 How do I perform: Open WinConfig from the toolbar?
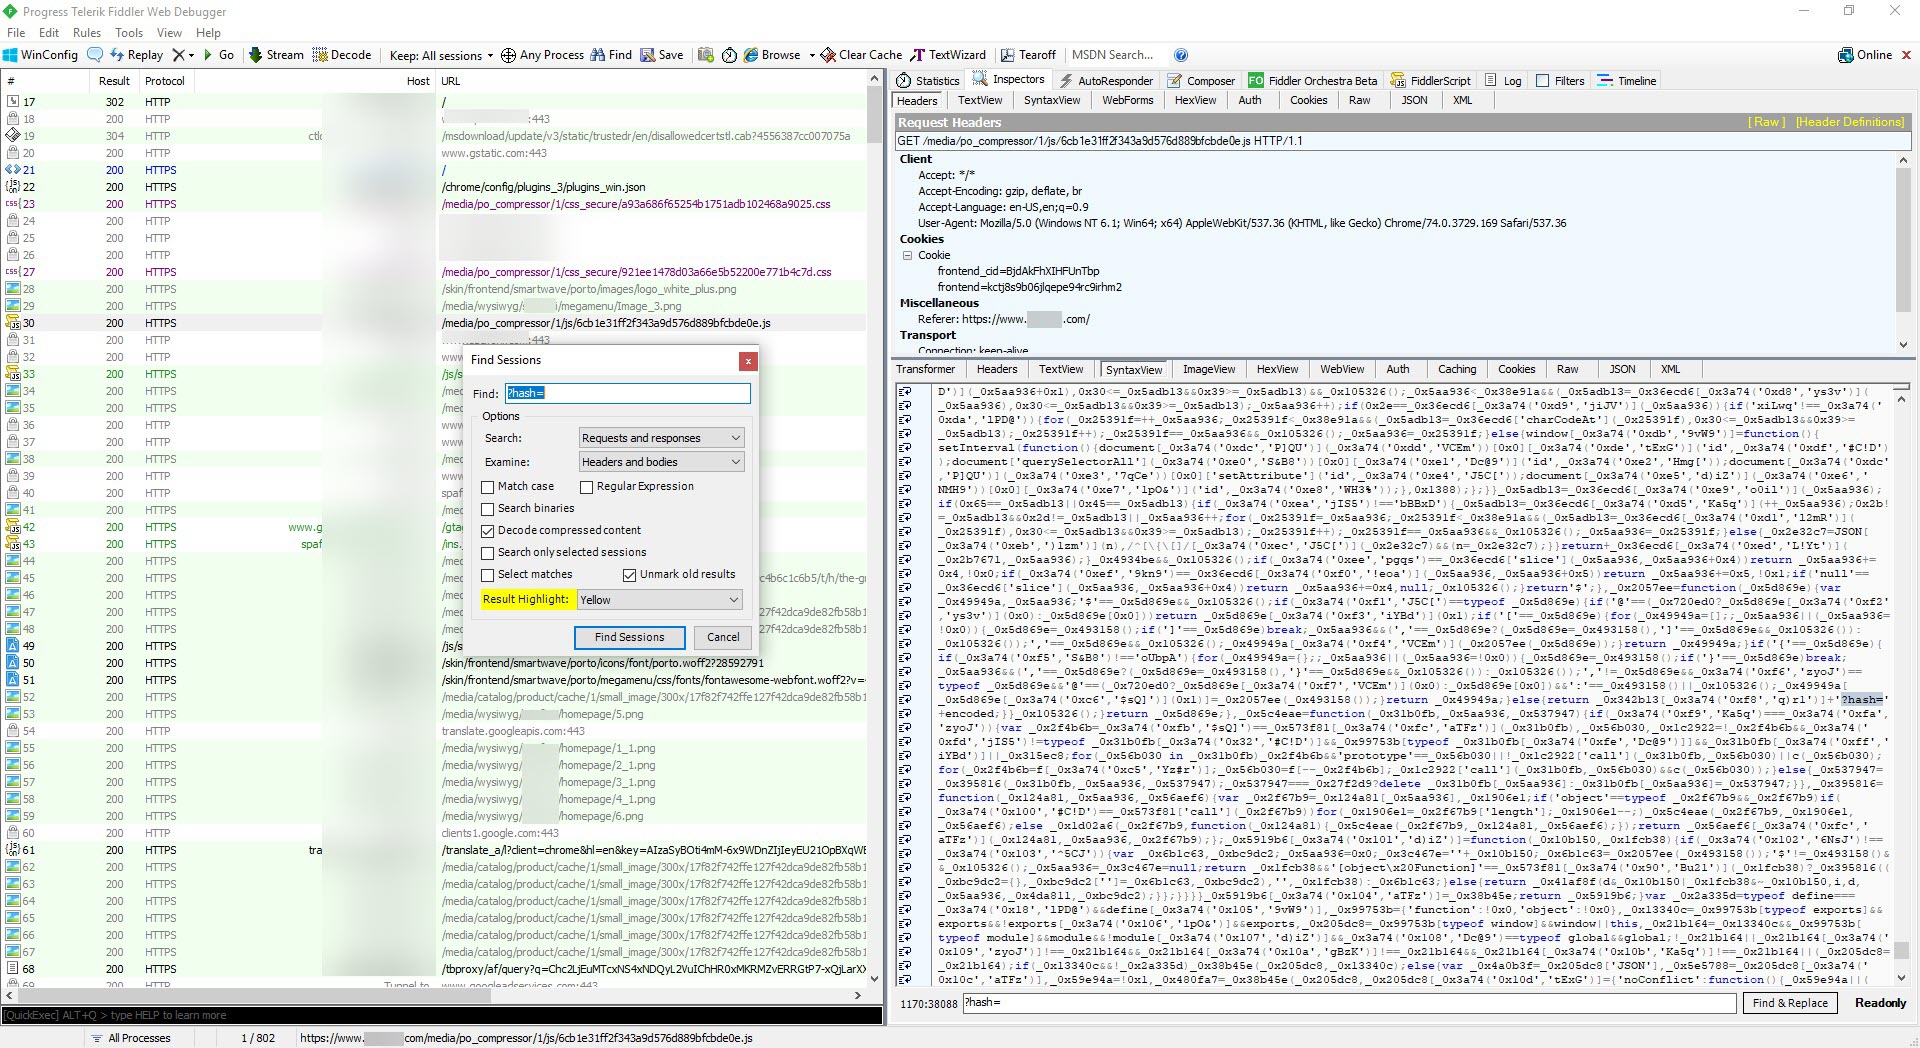click(x=41, y=55)
